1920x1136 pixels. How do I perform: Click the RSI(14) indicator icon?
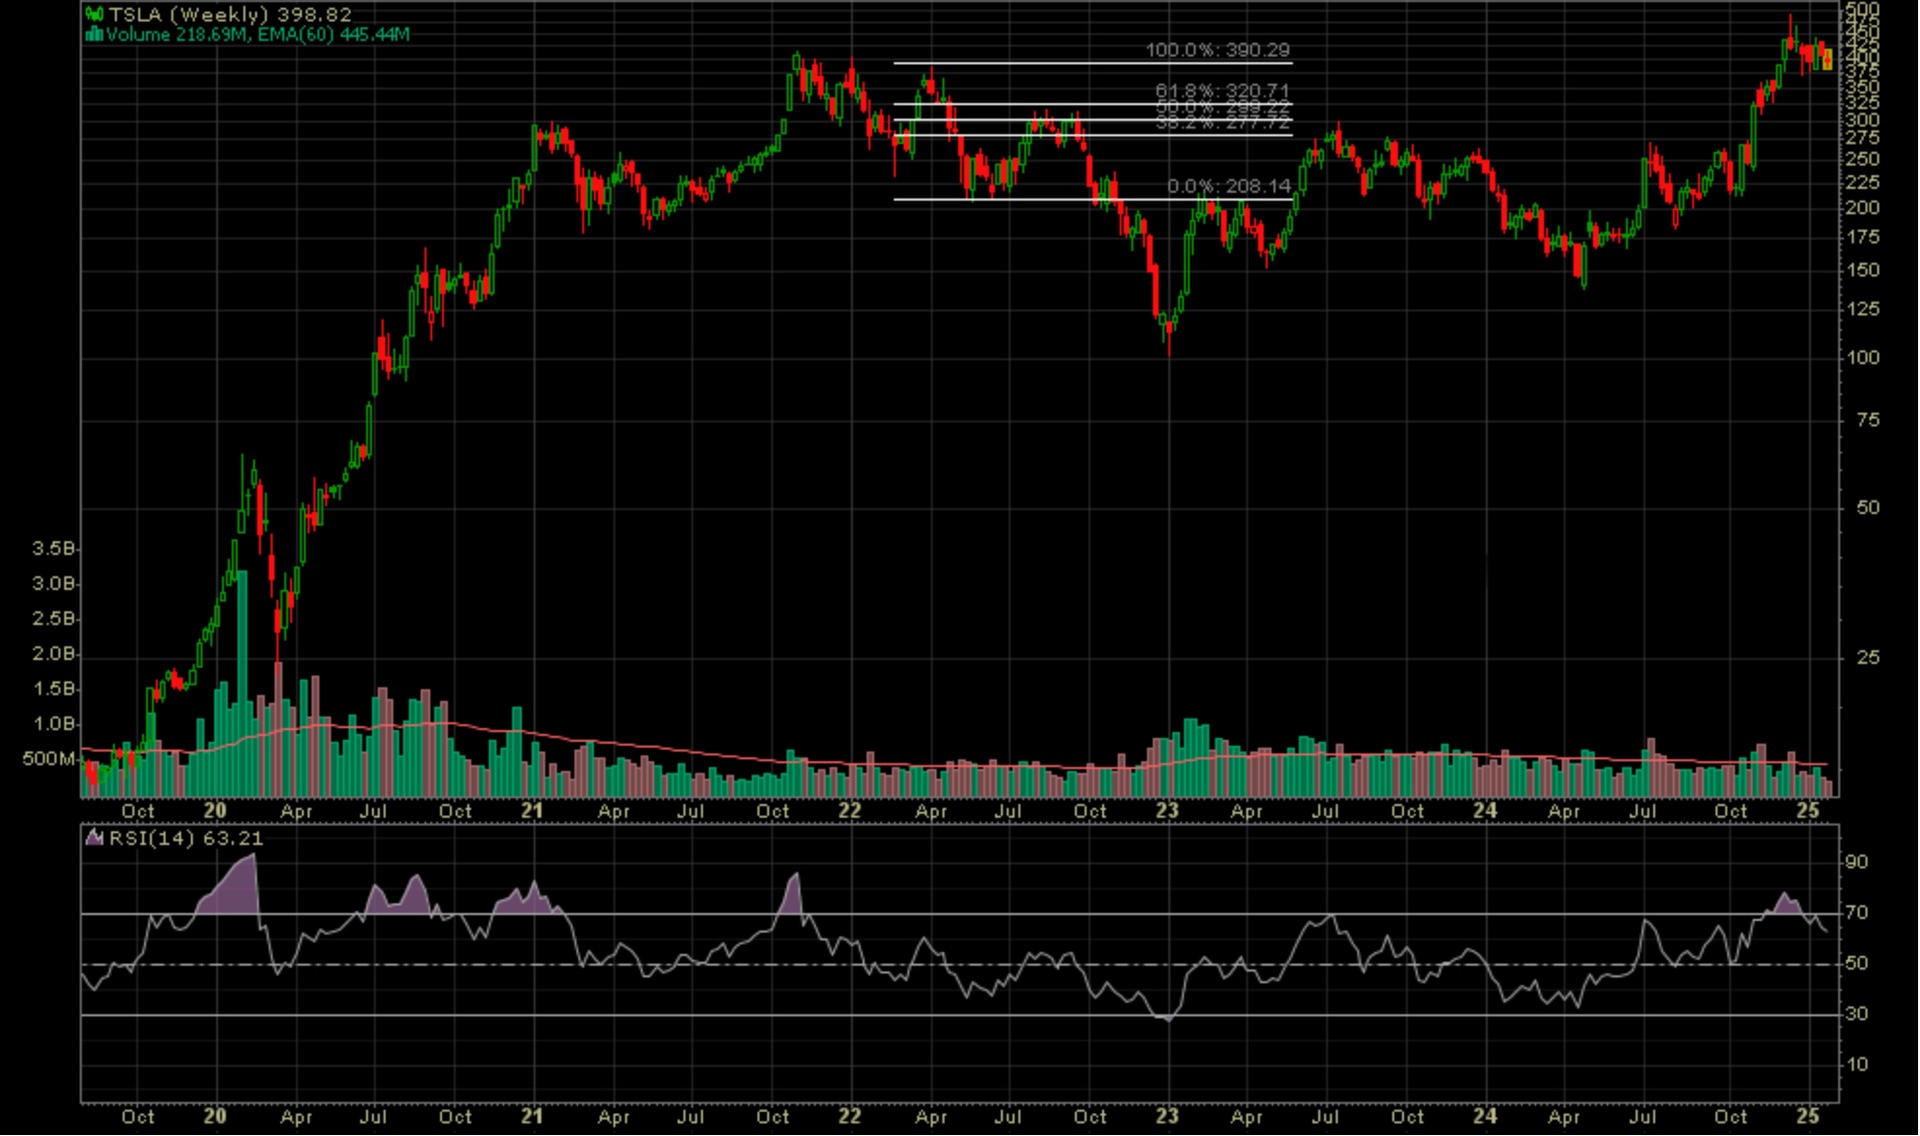click(95, 838)
